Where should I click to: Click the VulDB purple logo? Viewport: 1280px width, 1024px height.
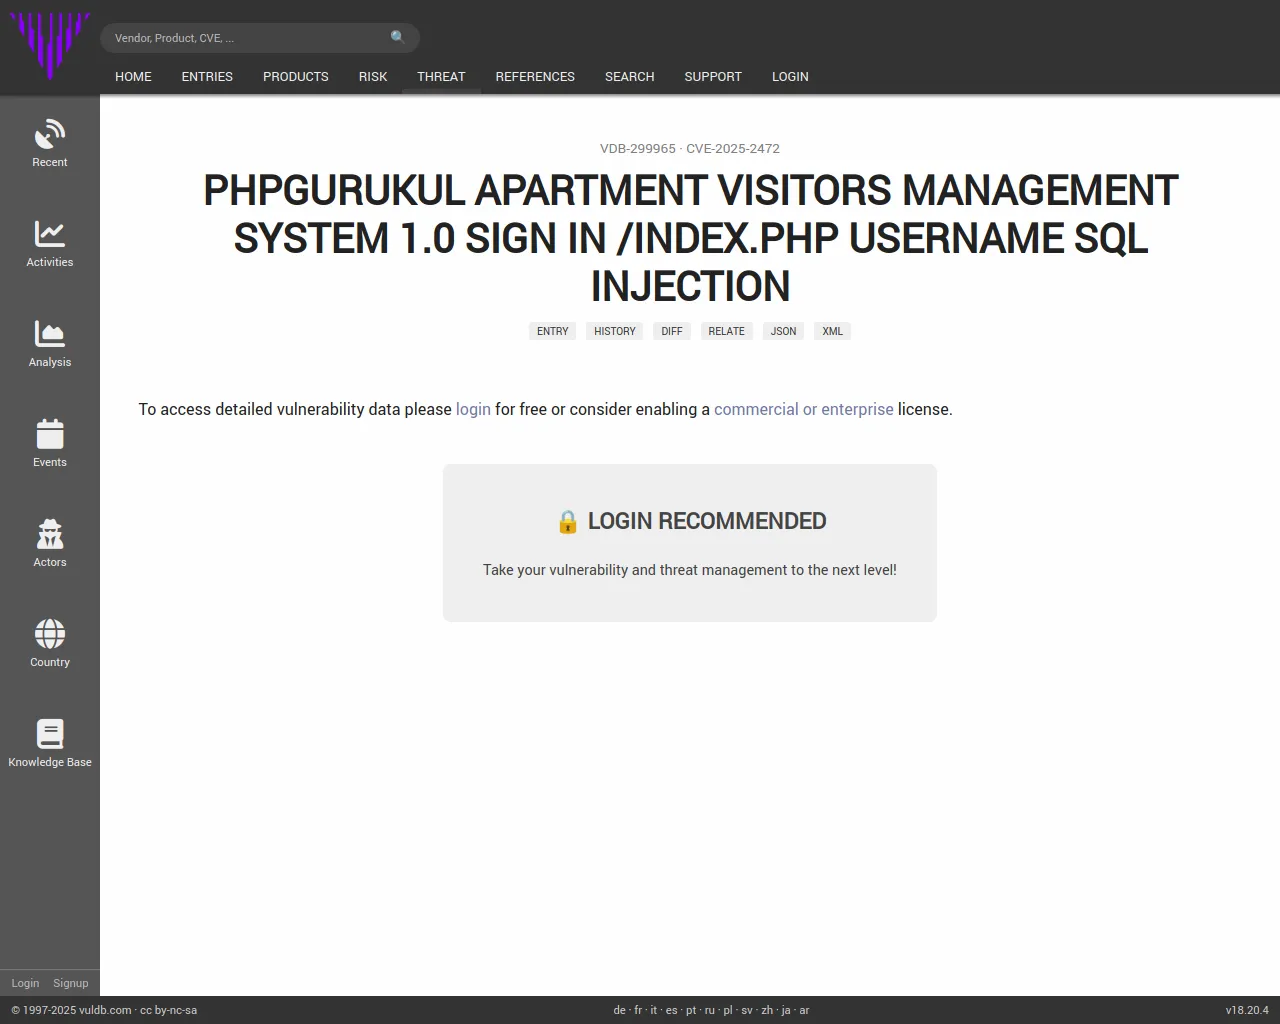click(x=49, y=45)
